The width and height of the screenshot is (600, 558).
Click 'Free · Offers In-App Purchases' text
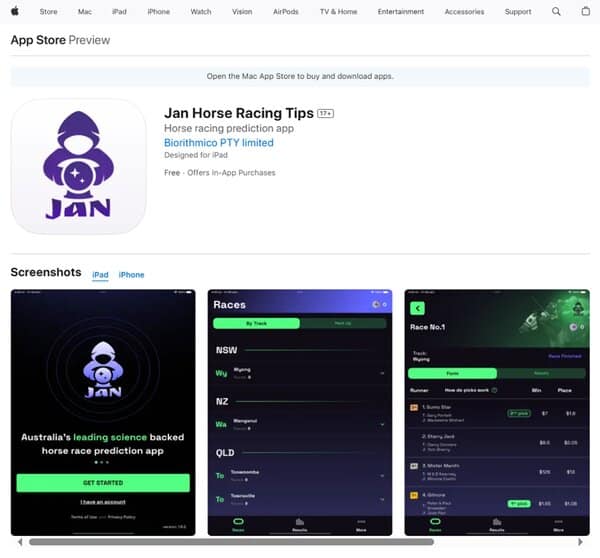click(220, 173)
